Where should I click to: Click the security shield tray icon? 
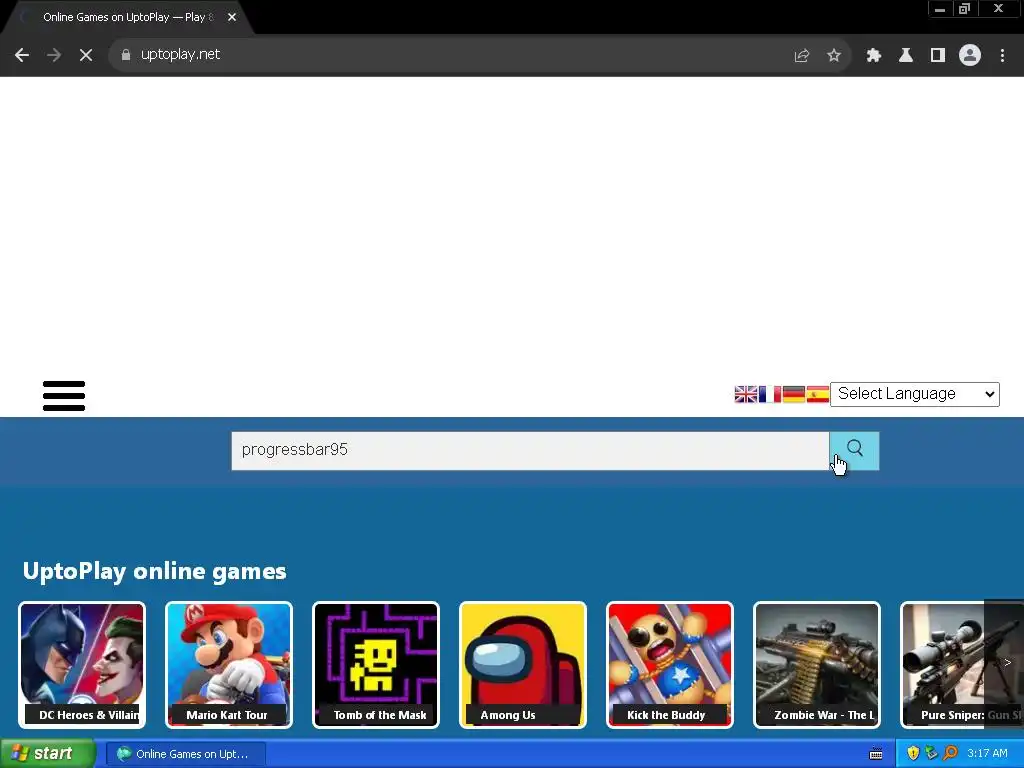click(913, 754)
